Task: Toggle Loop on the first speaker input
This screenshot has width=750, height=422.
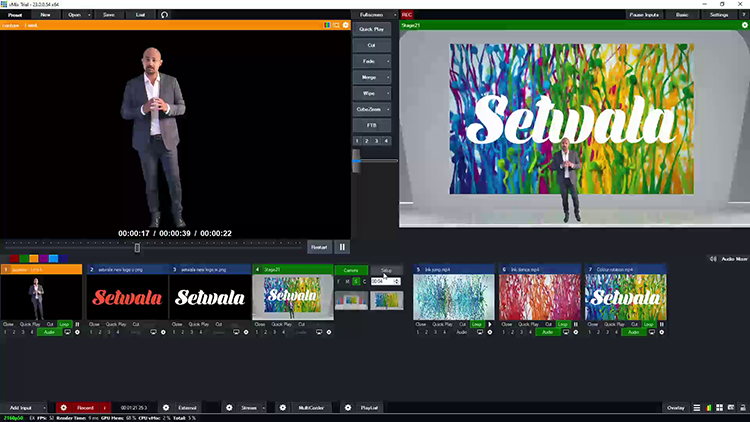Action: click(x=65, y=324)
